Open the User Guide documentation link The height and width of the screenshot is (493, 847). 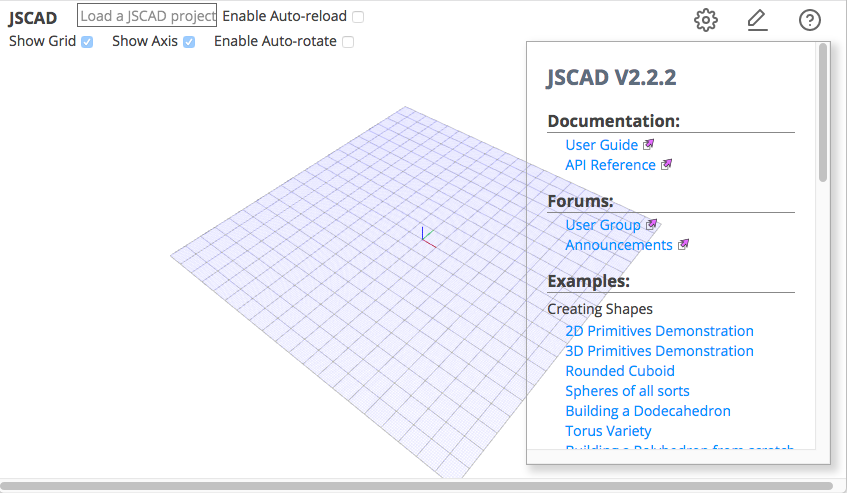point(601,145)
